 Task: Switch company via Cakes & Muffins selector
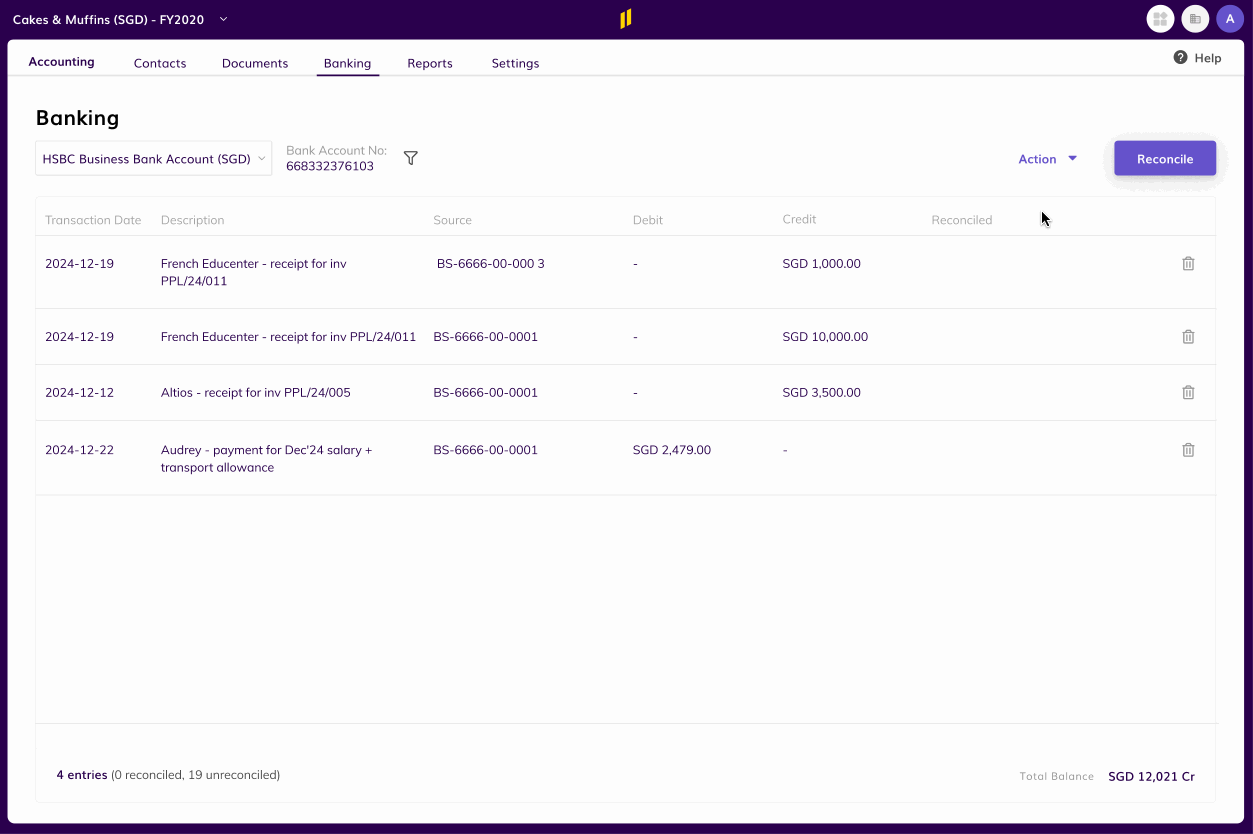pyautogui.click(x=118, y=18)
